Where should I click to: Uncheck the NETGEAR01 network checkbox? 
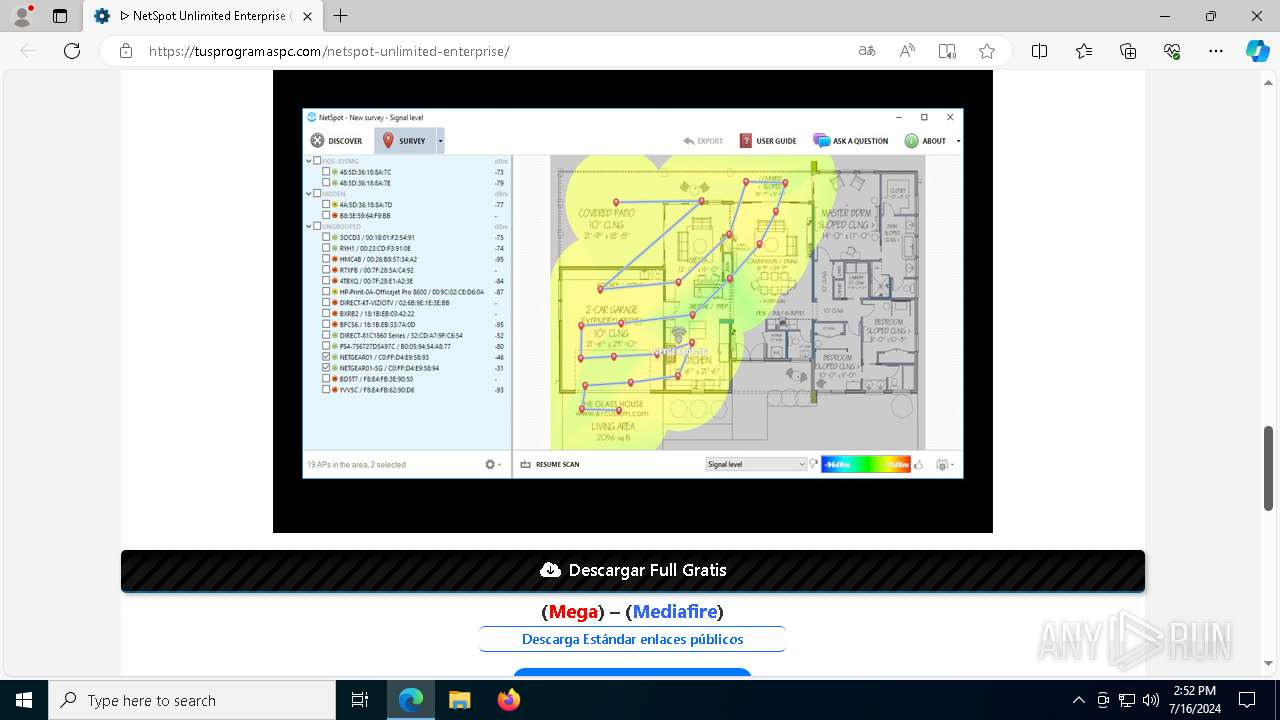pos(326,357)
